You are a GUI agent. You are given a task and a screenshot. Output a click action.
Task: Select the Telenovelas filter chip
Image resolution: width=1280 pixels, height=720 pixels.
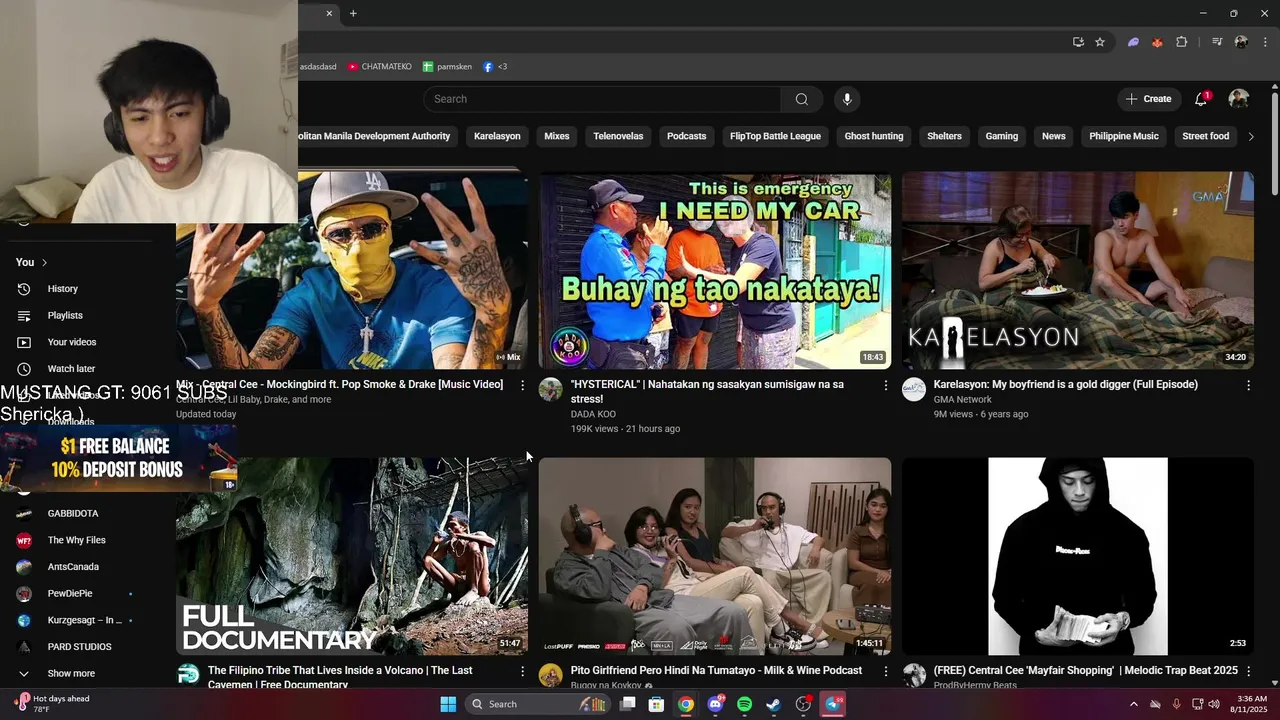click(x=618, y=136)
